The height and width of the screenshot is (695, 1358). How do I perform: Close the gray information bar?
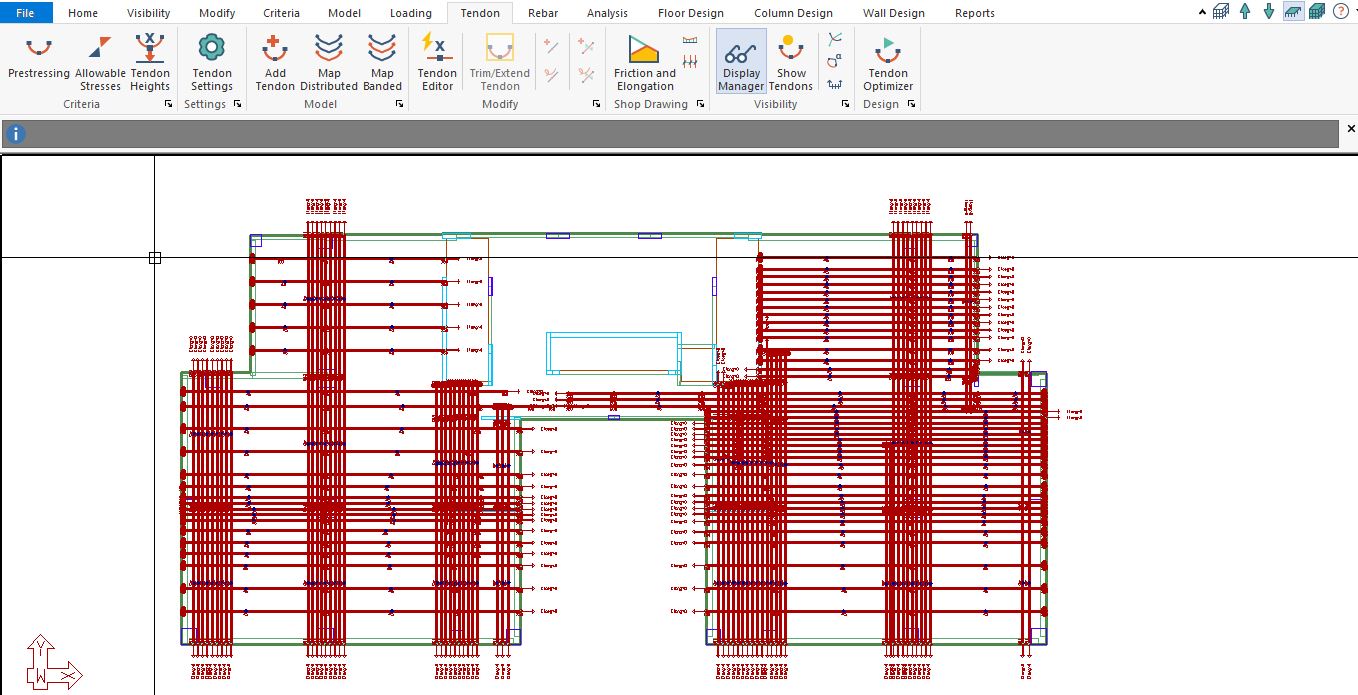1351,129
